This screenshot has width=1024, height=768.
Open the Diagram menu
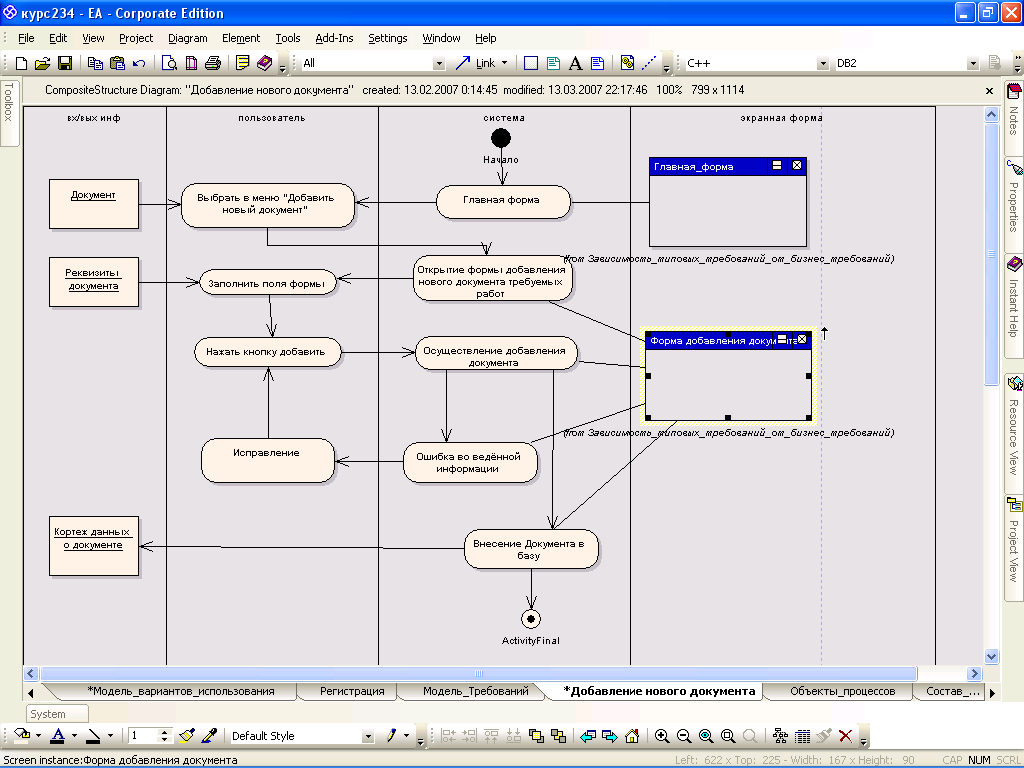tap(187, 38)
